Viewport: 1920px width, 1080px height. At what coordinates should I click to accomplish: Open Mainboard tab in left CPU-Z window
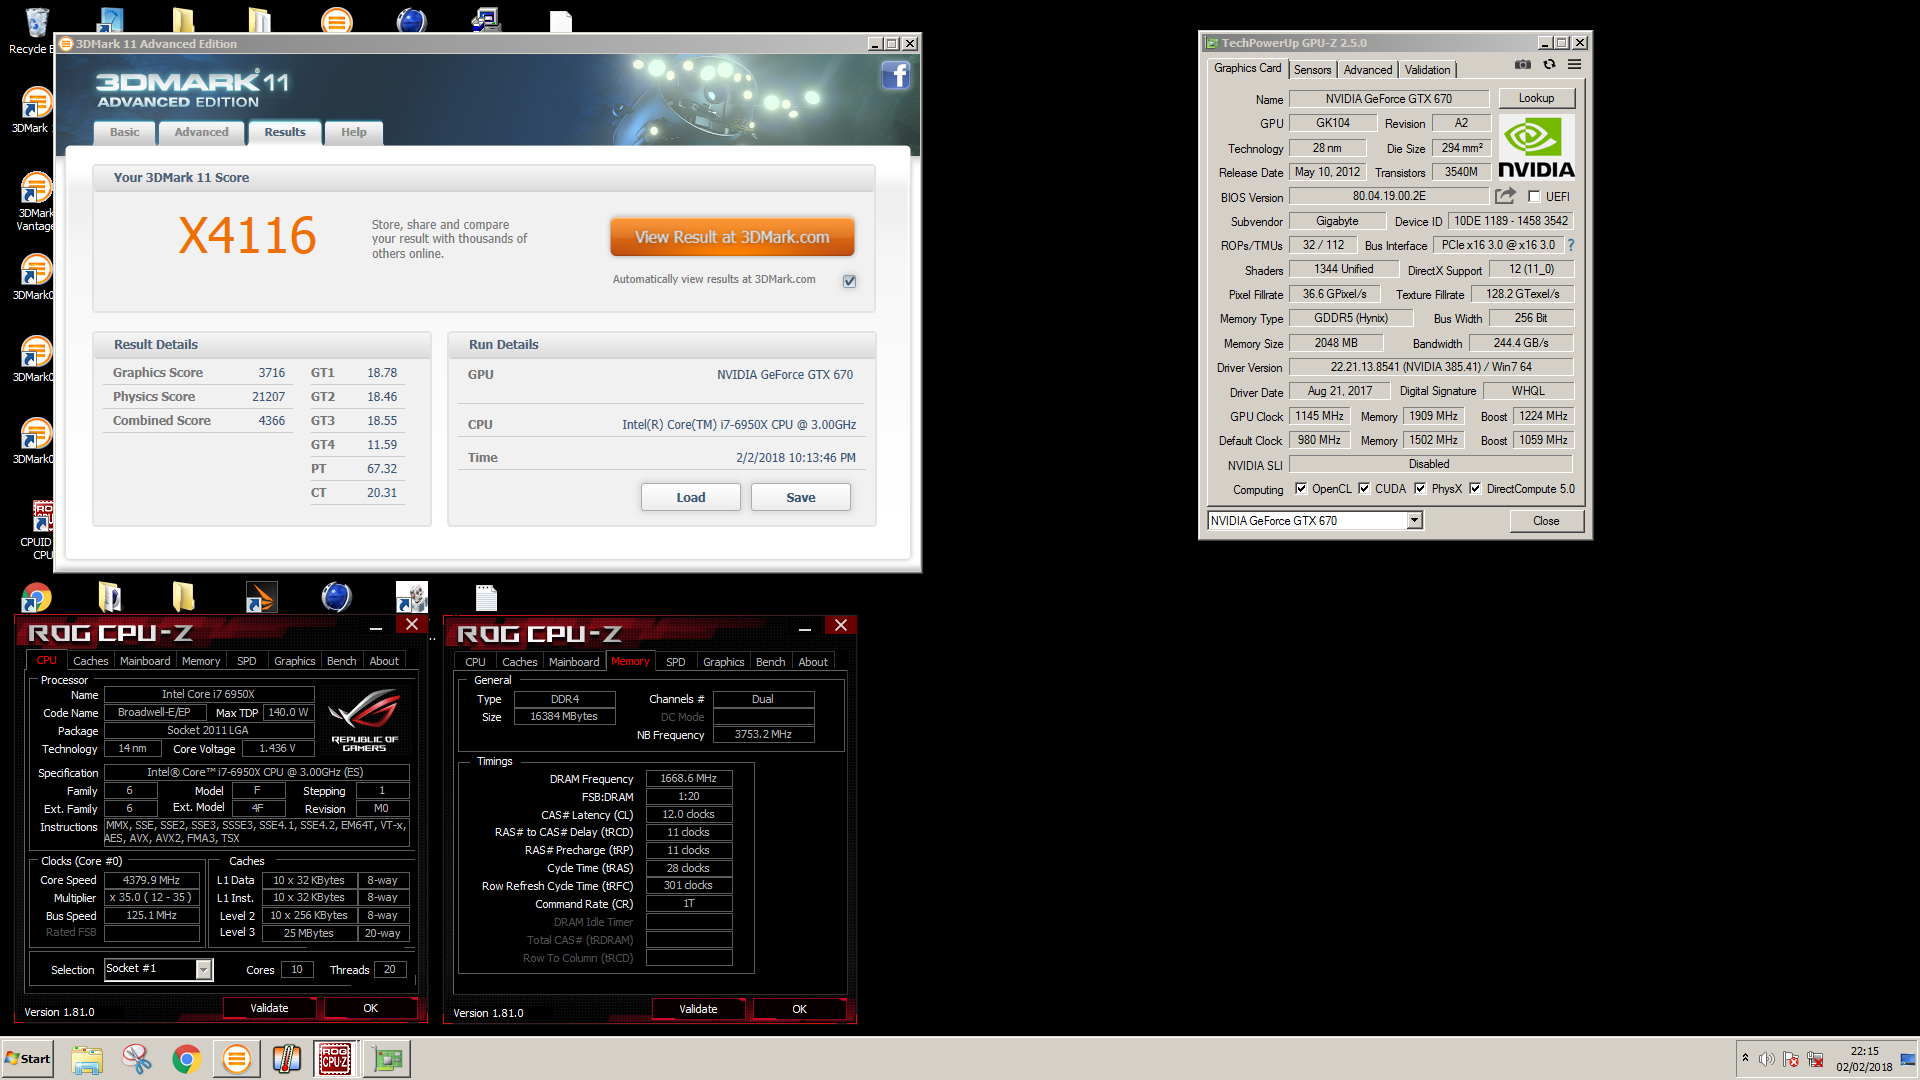click(145, 661)
